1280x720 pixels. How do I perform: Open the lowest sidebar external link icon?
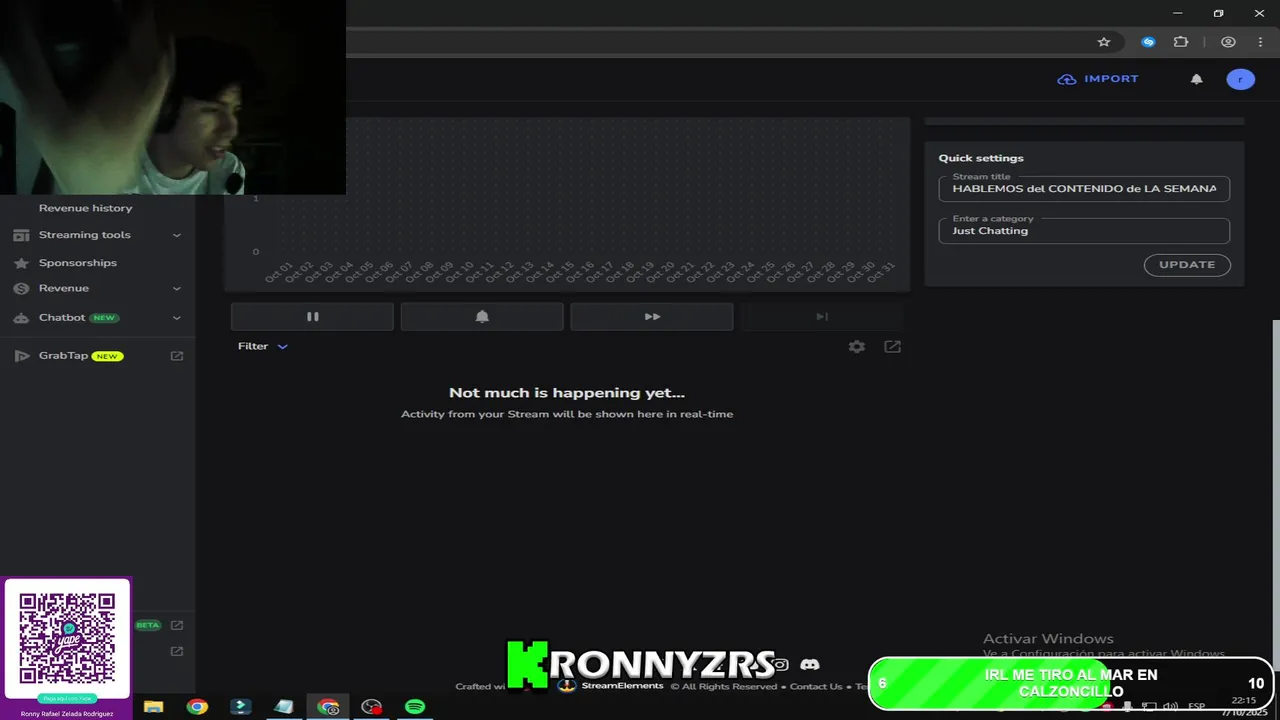tap(177, 651)
